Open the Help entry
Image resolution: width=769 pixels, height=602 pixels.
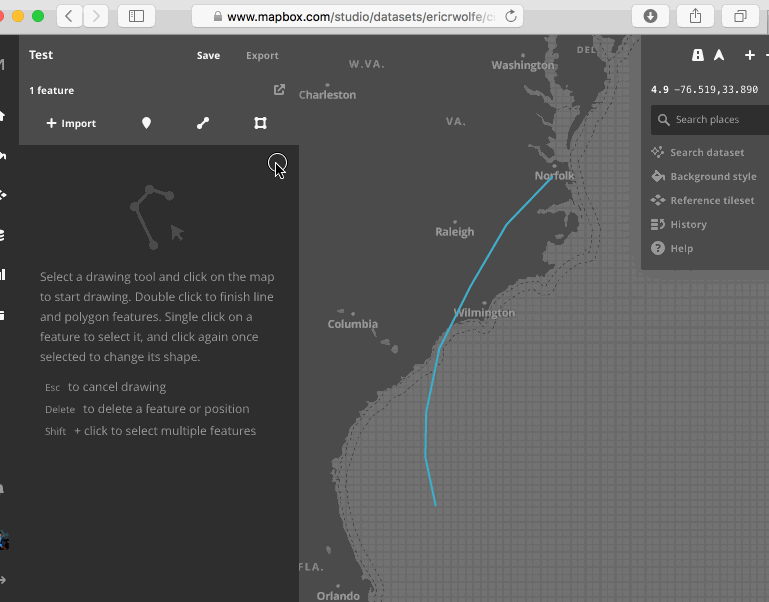click(672, 248)
